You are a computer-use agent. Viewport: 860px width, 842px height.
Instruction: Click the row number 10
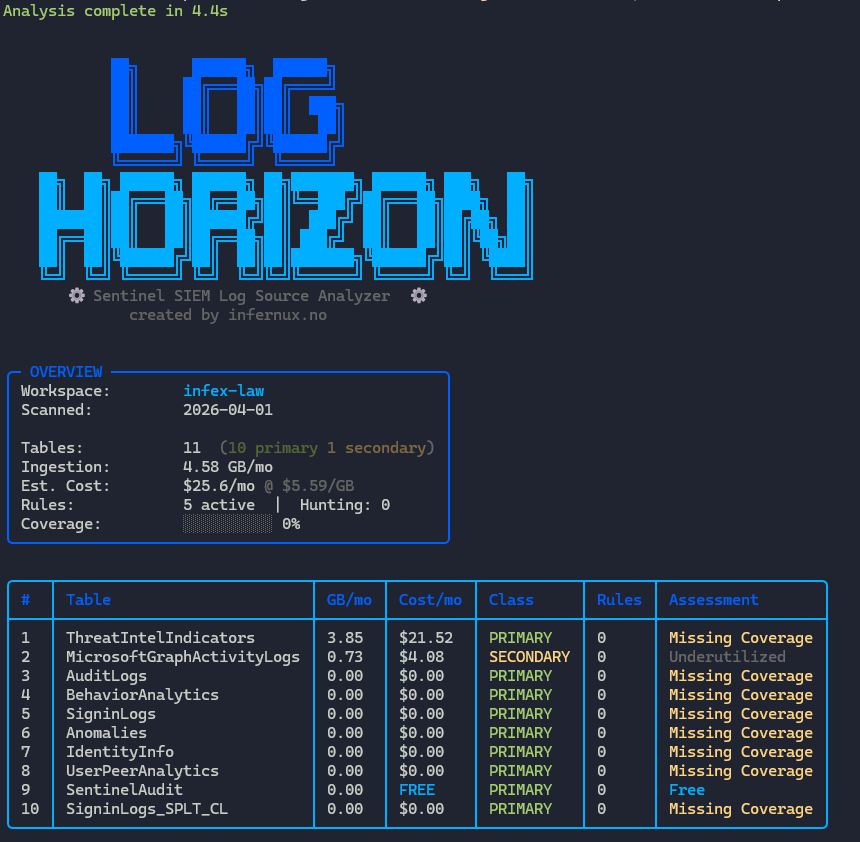coord(30,809)
